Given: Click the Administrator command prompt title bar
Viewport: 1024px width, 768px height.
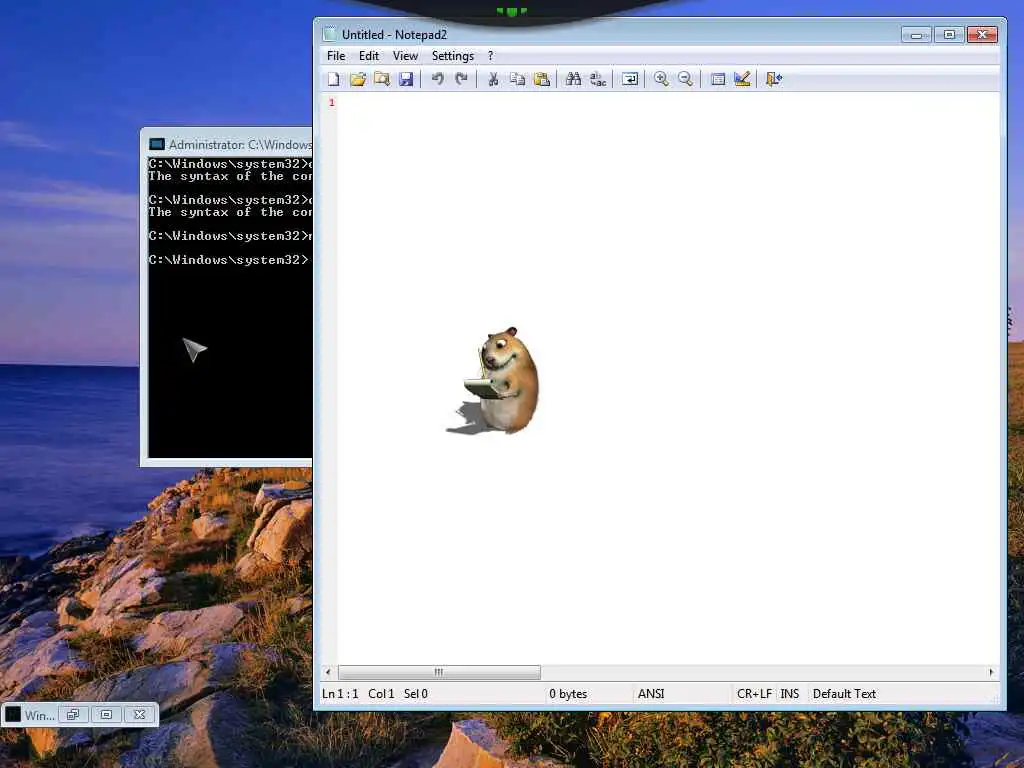Looking at the screenshot, I should pos(229,144).
